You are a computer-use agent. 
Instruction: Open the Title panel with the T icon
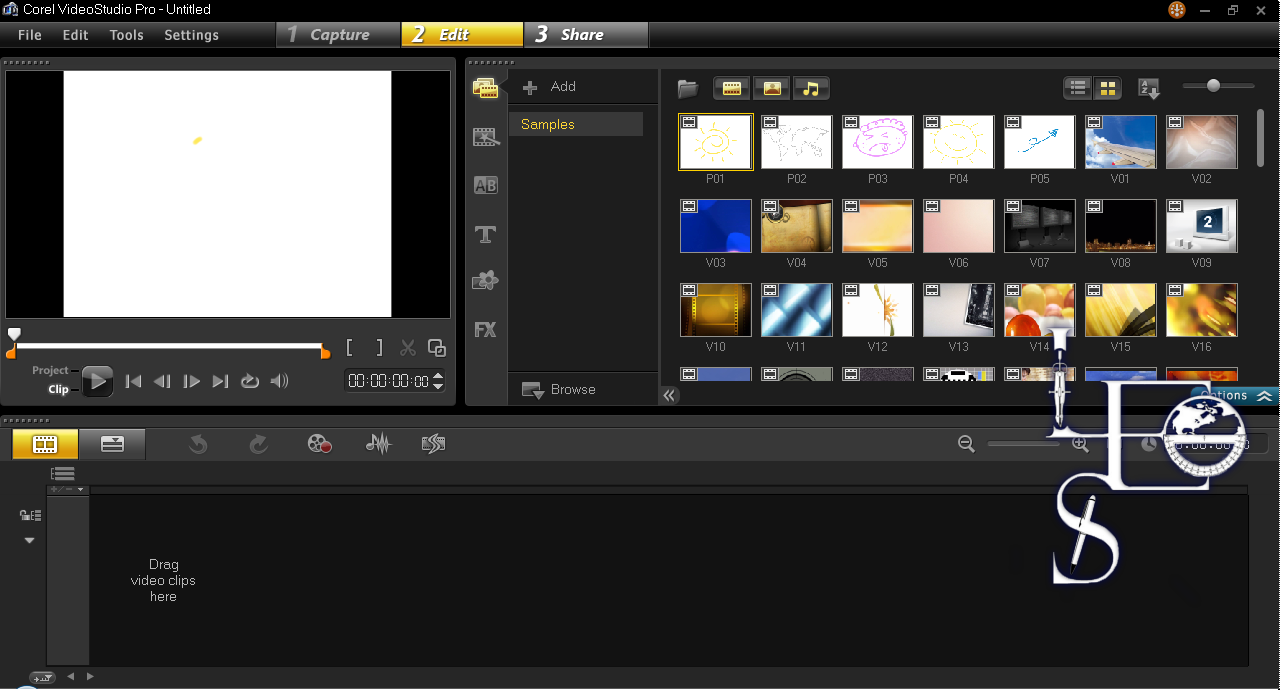point(485,234)
